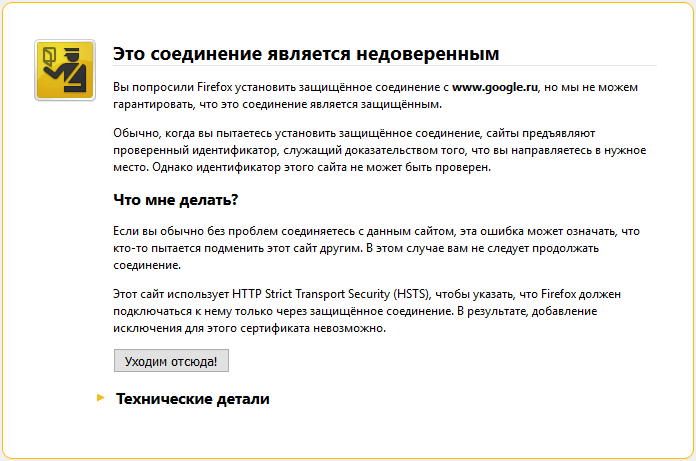Screen dimensions: 696x461
Task: Click the separator line under the main heading
Action: 385,66
